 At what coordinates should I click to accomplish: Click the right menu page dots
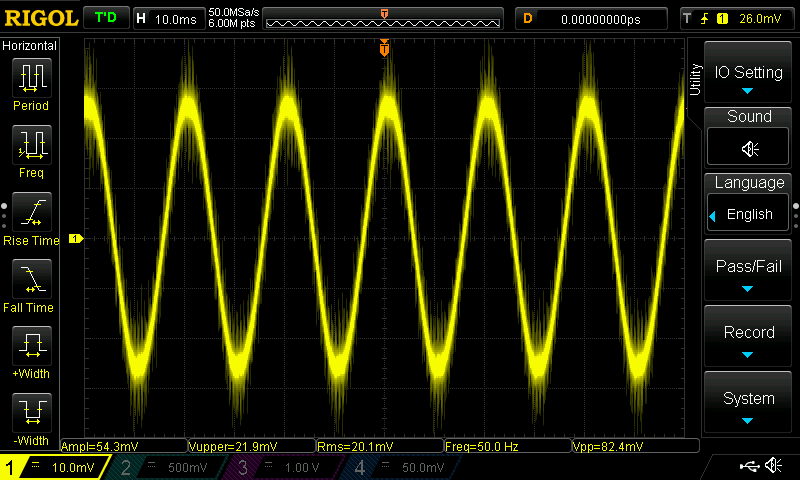796,215
